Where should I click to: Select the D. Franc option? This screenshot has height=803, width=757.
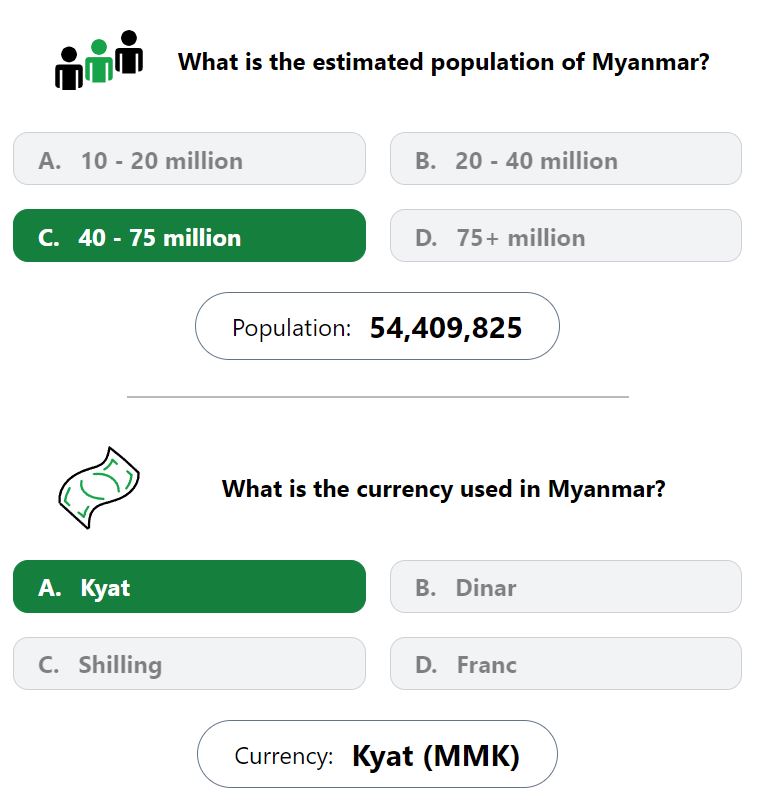[566, 664]
